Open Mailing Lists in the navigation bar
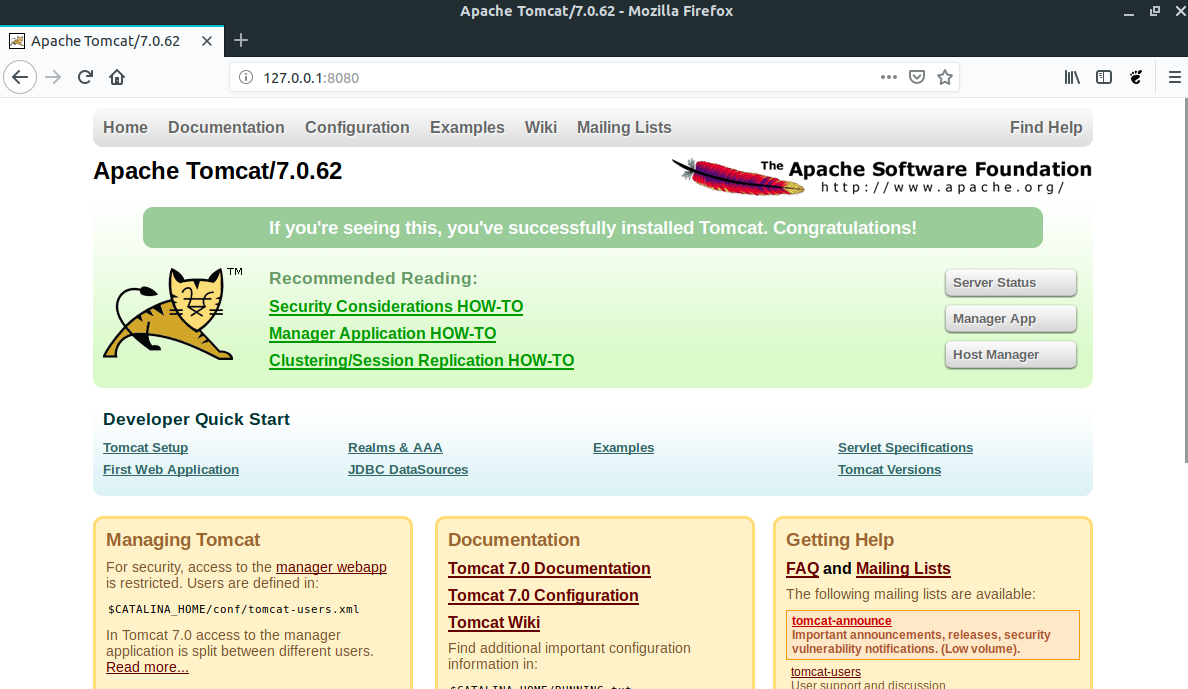Image resolution: width=1188 pixels, height=689 pixels. coord(624,127)
